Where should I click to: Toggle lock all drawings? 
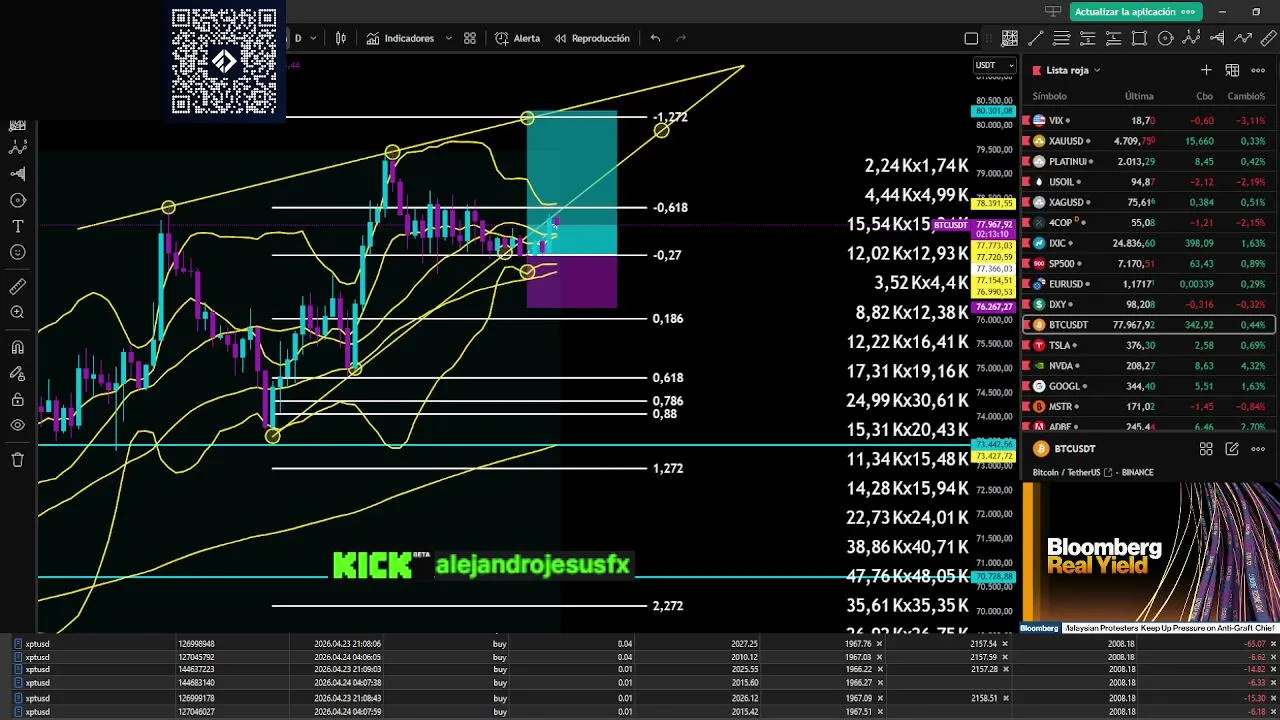(x=17, y=400)
